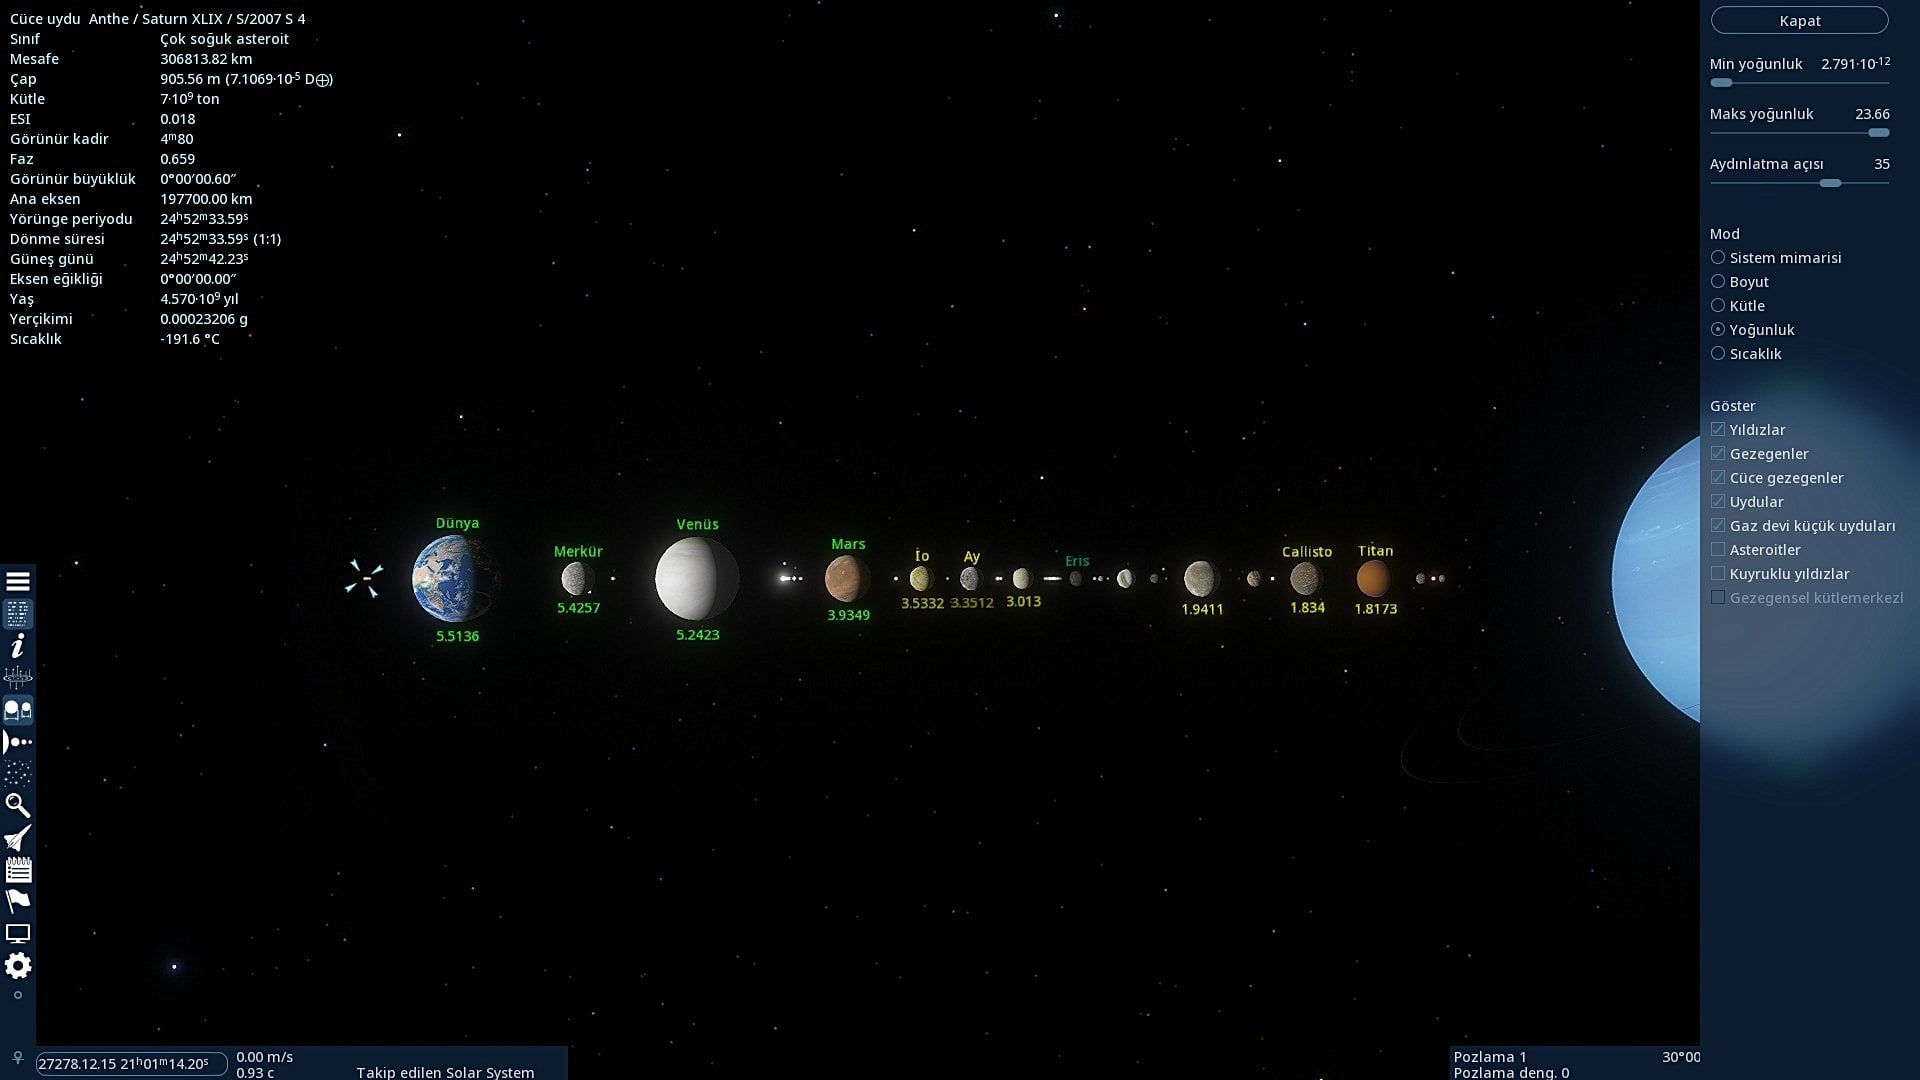Viewport: 1920px width, 1080px height.
Task: Open the hamburger main menu icon
Action: point(18,581)
